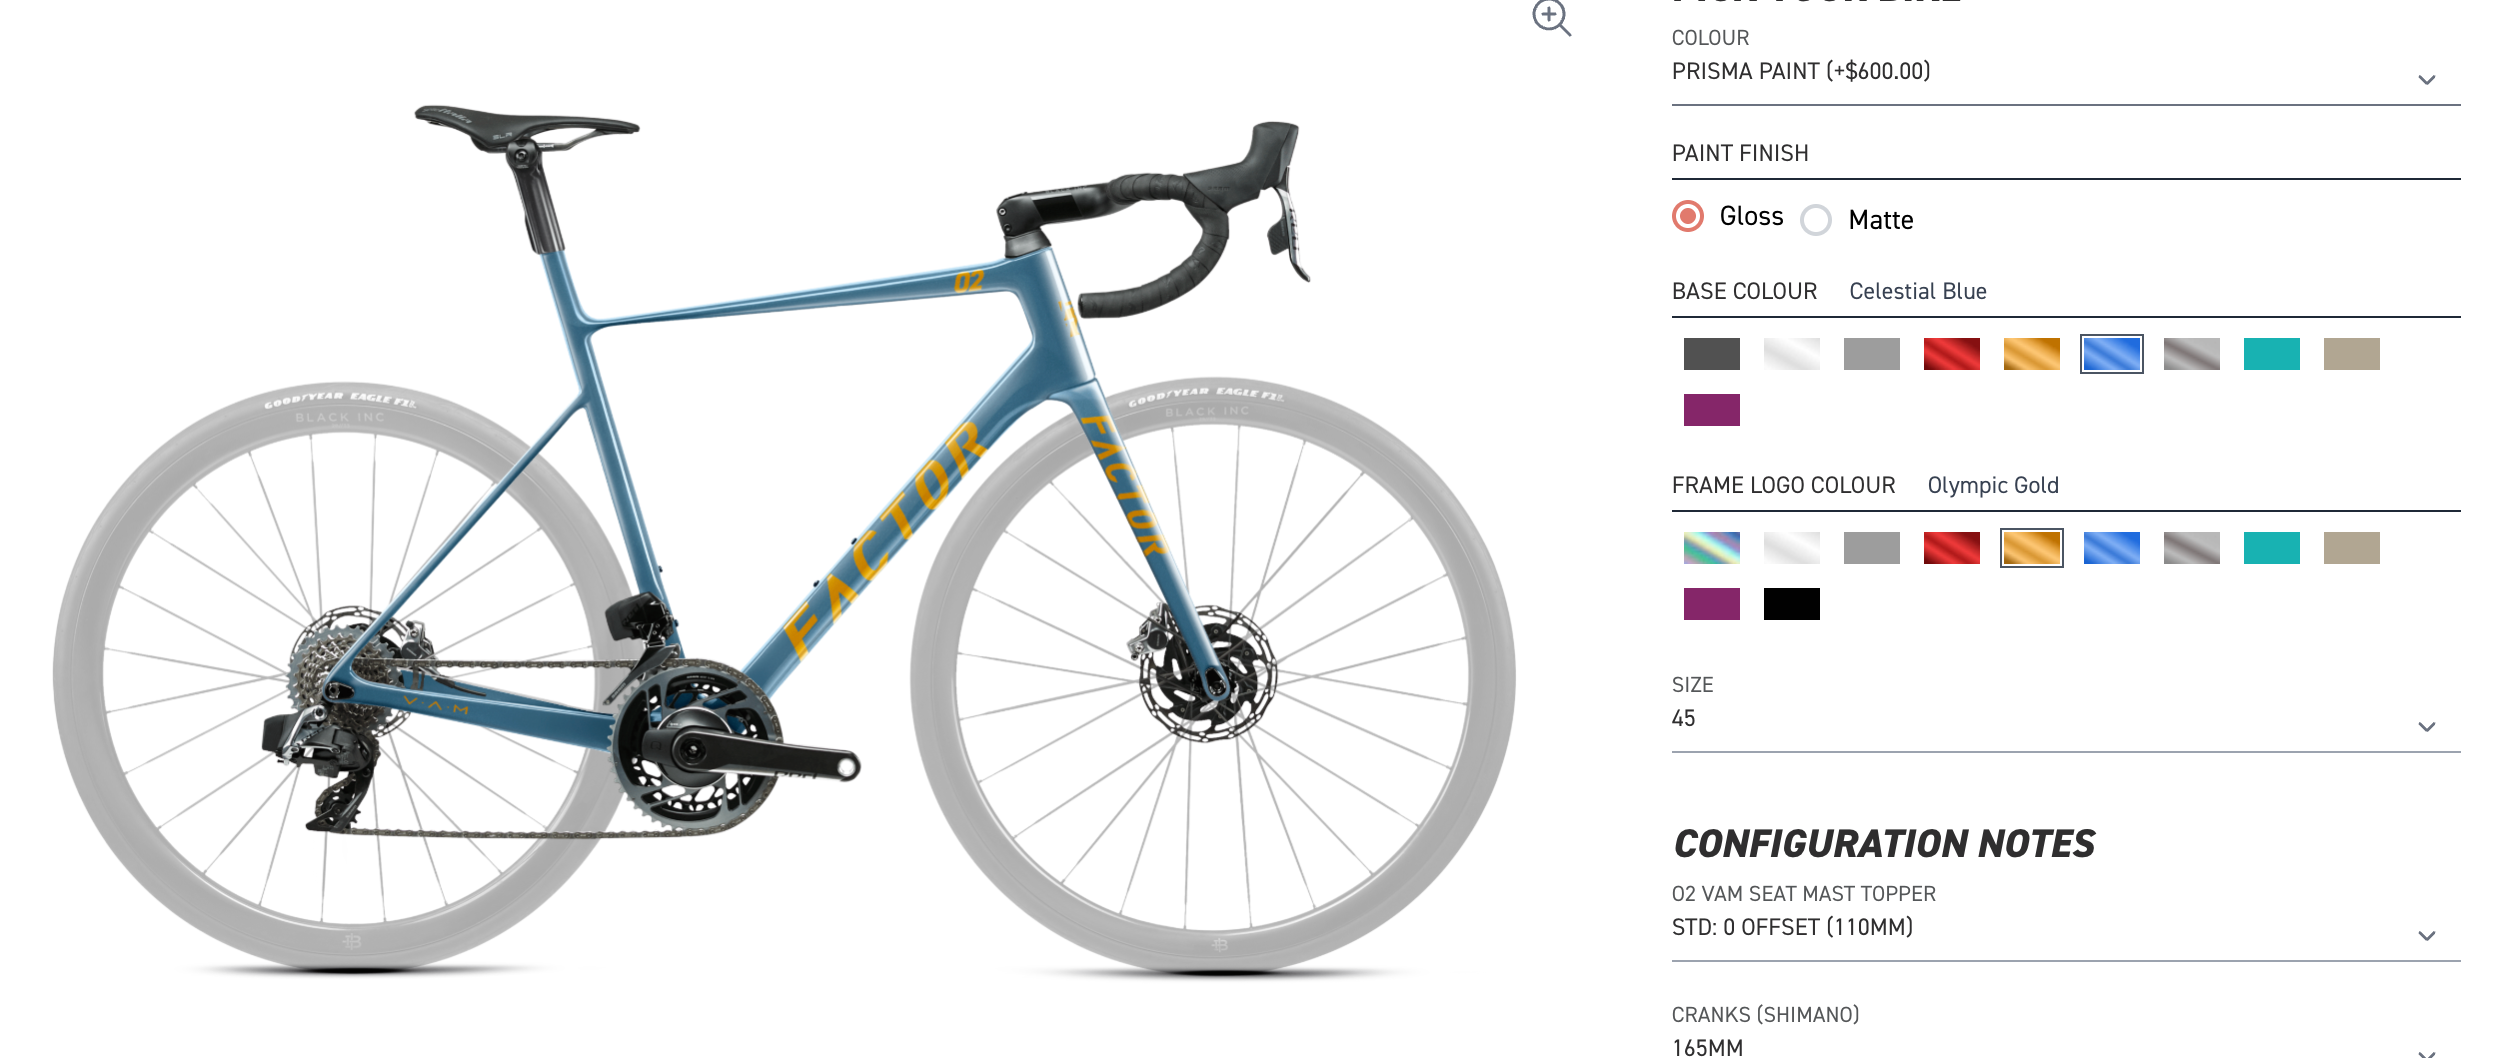Open the O2 VAM Seat Mast Topper dropdown
Image resolution: width=2502 pixels, height=1058 pixels.
pos(2065,928)
